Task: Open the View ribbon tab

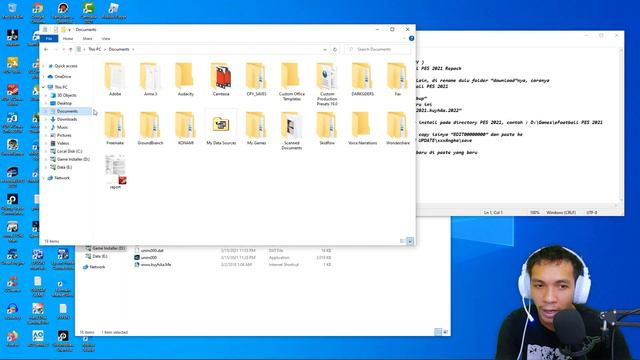Action: (106, 38)
